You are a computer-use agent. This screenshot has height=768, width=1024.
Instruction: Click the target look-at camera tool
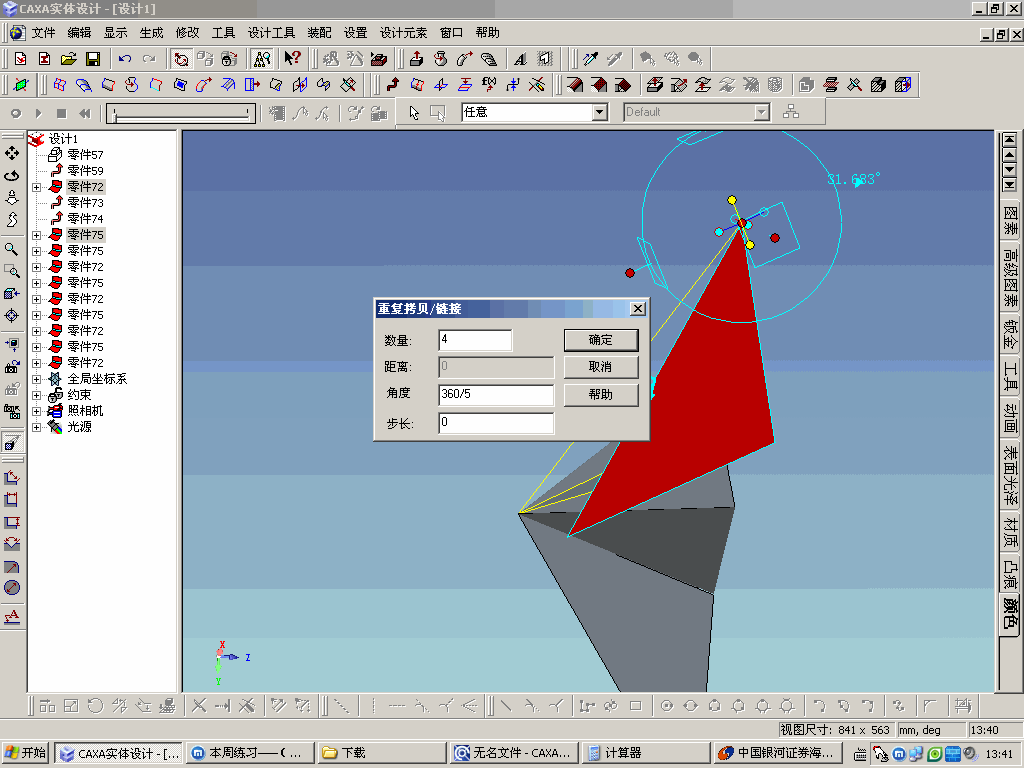click(x=12, y=315)
